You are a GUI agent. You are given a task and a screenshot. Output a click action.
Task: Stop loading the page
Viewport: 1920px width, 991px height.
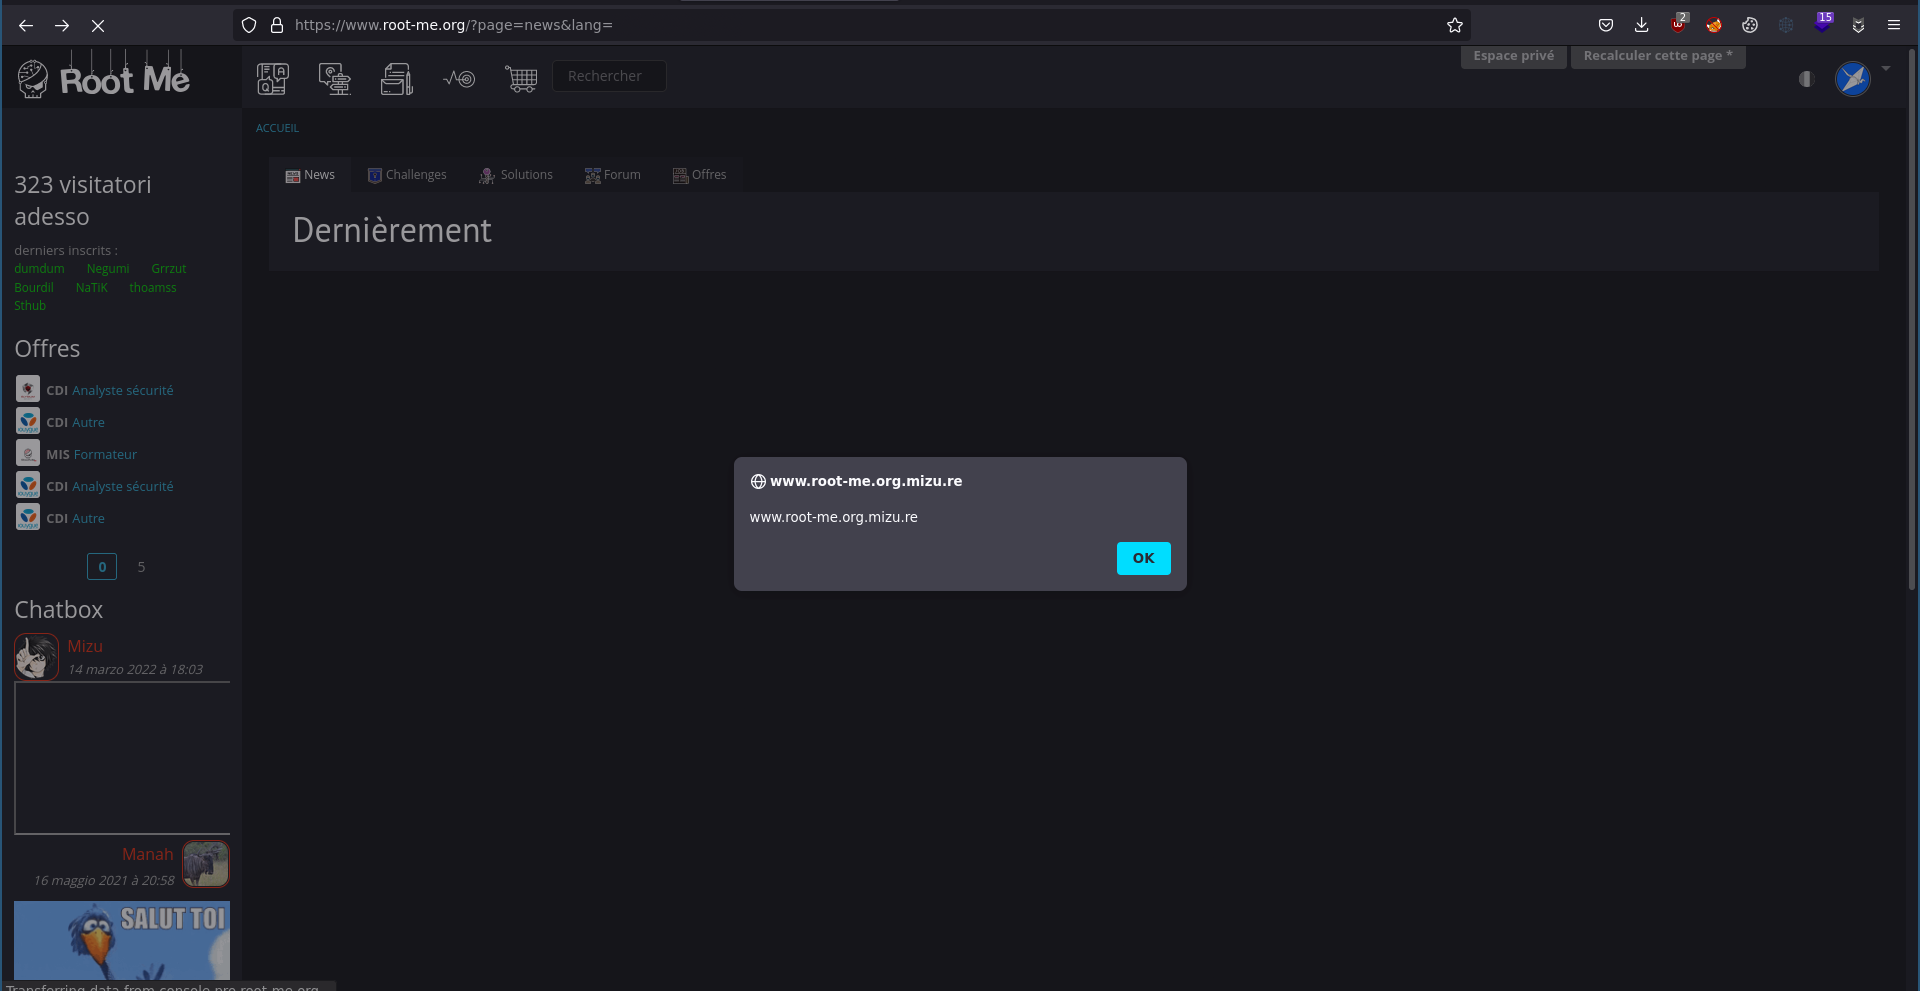98,25
